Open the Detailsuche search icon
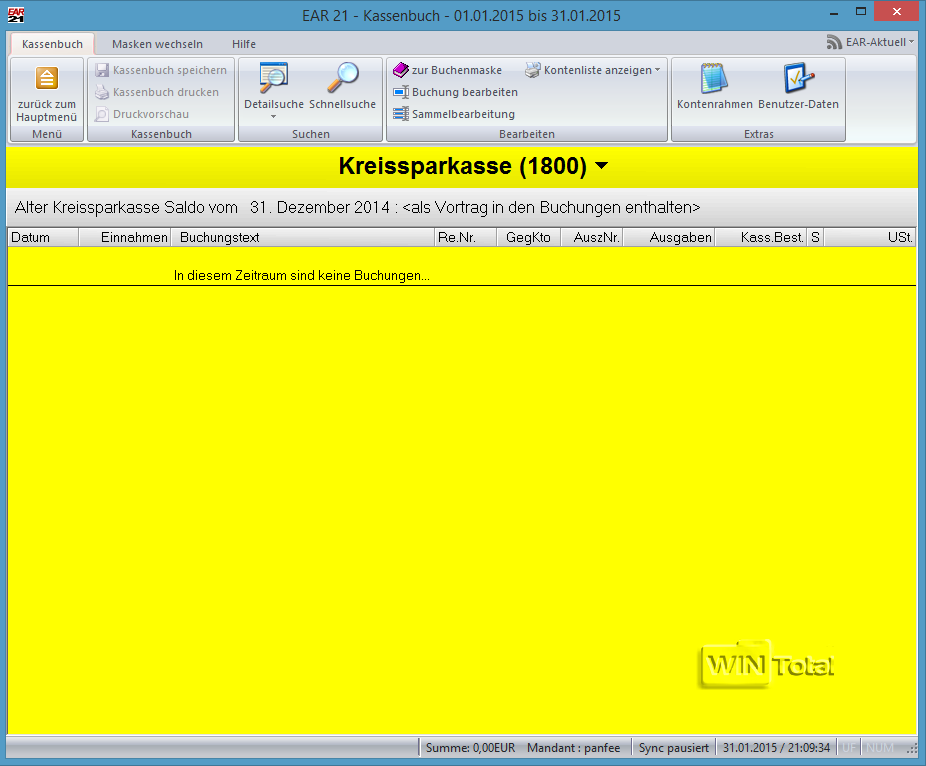 [x=273, y=78]
